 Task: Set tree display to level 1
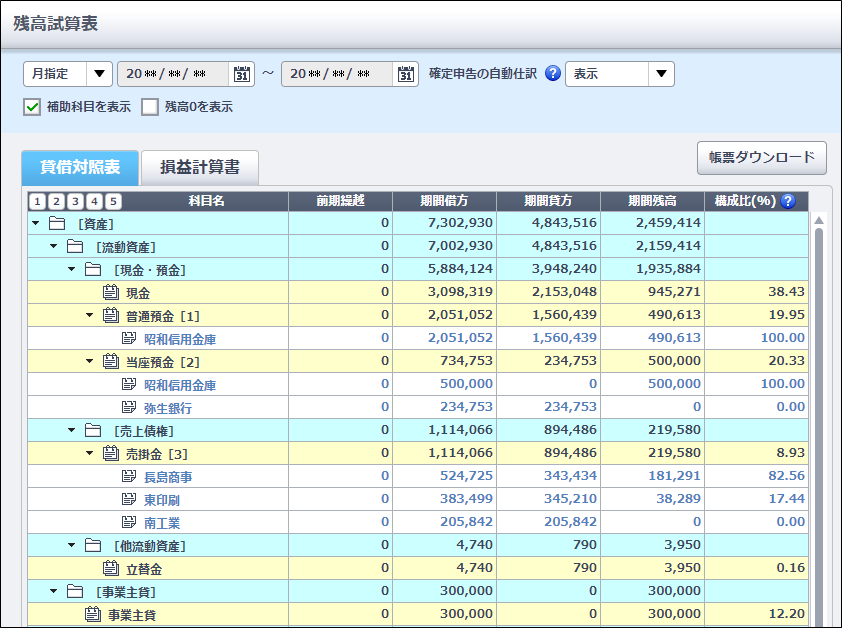pyautogui.click(x=38, y=201)
